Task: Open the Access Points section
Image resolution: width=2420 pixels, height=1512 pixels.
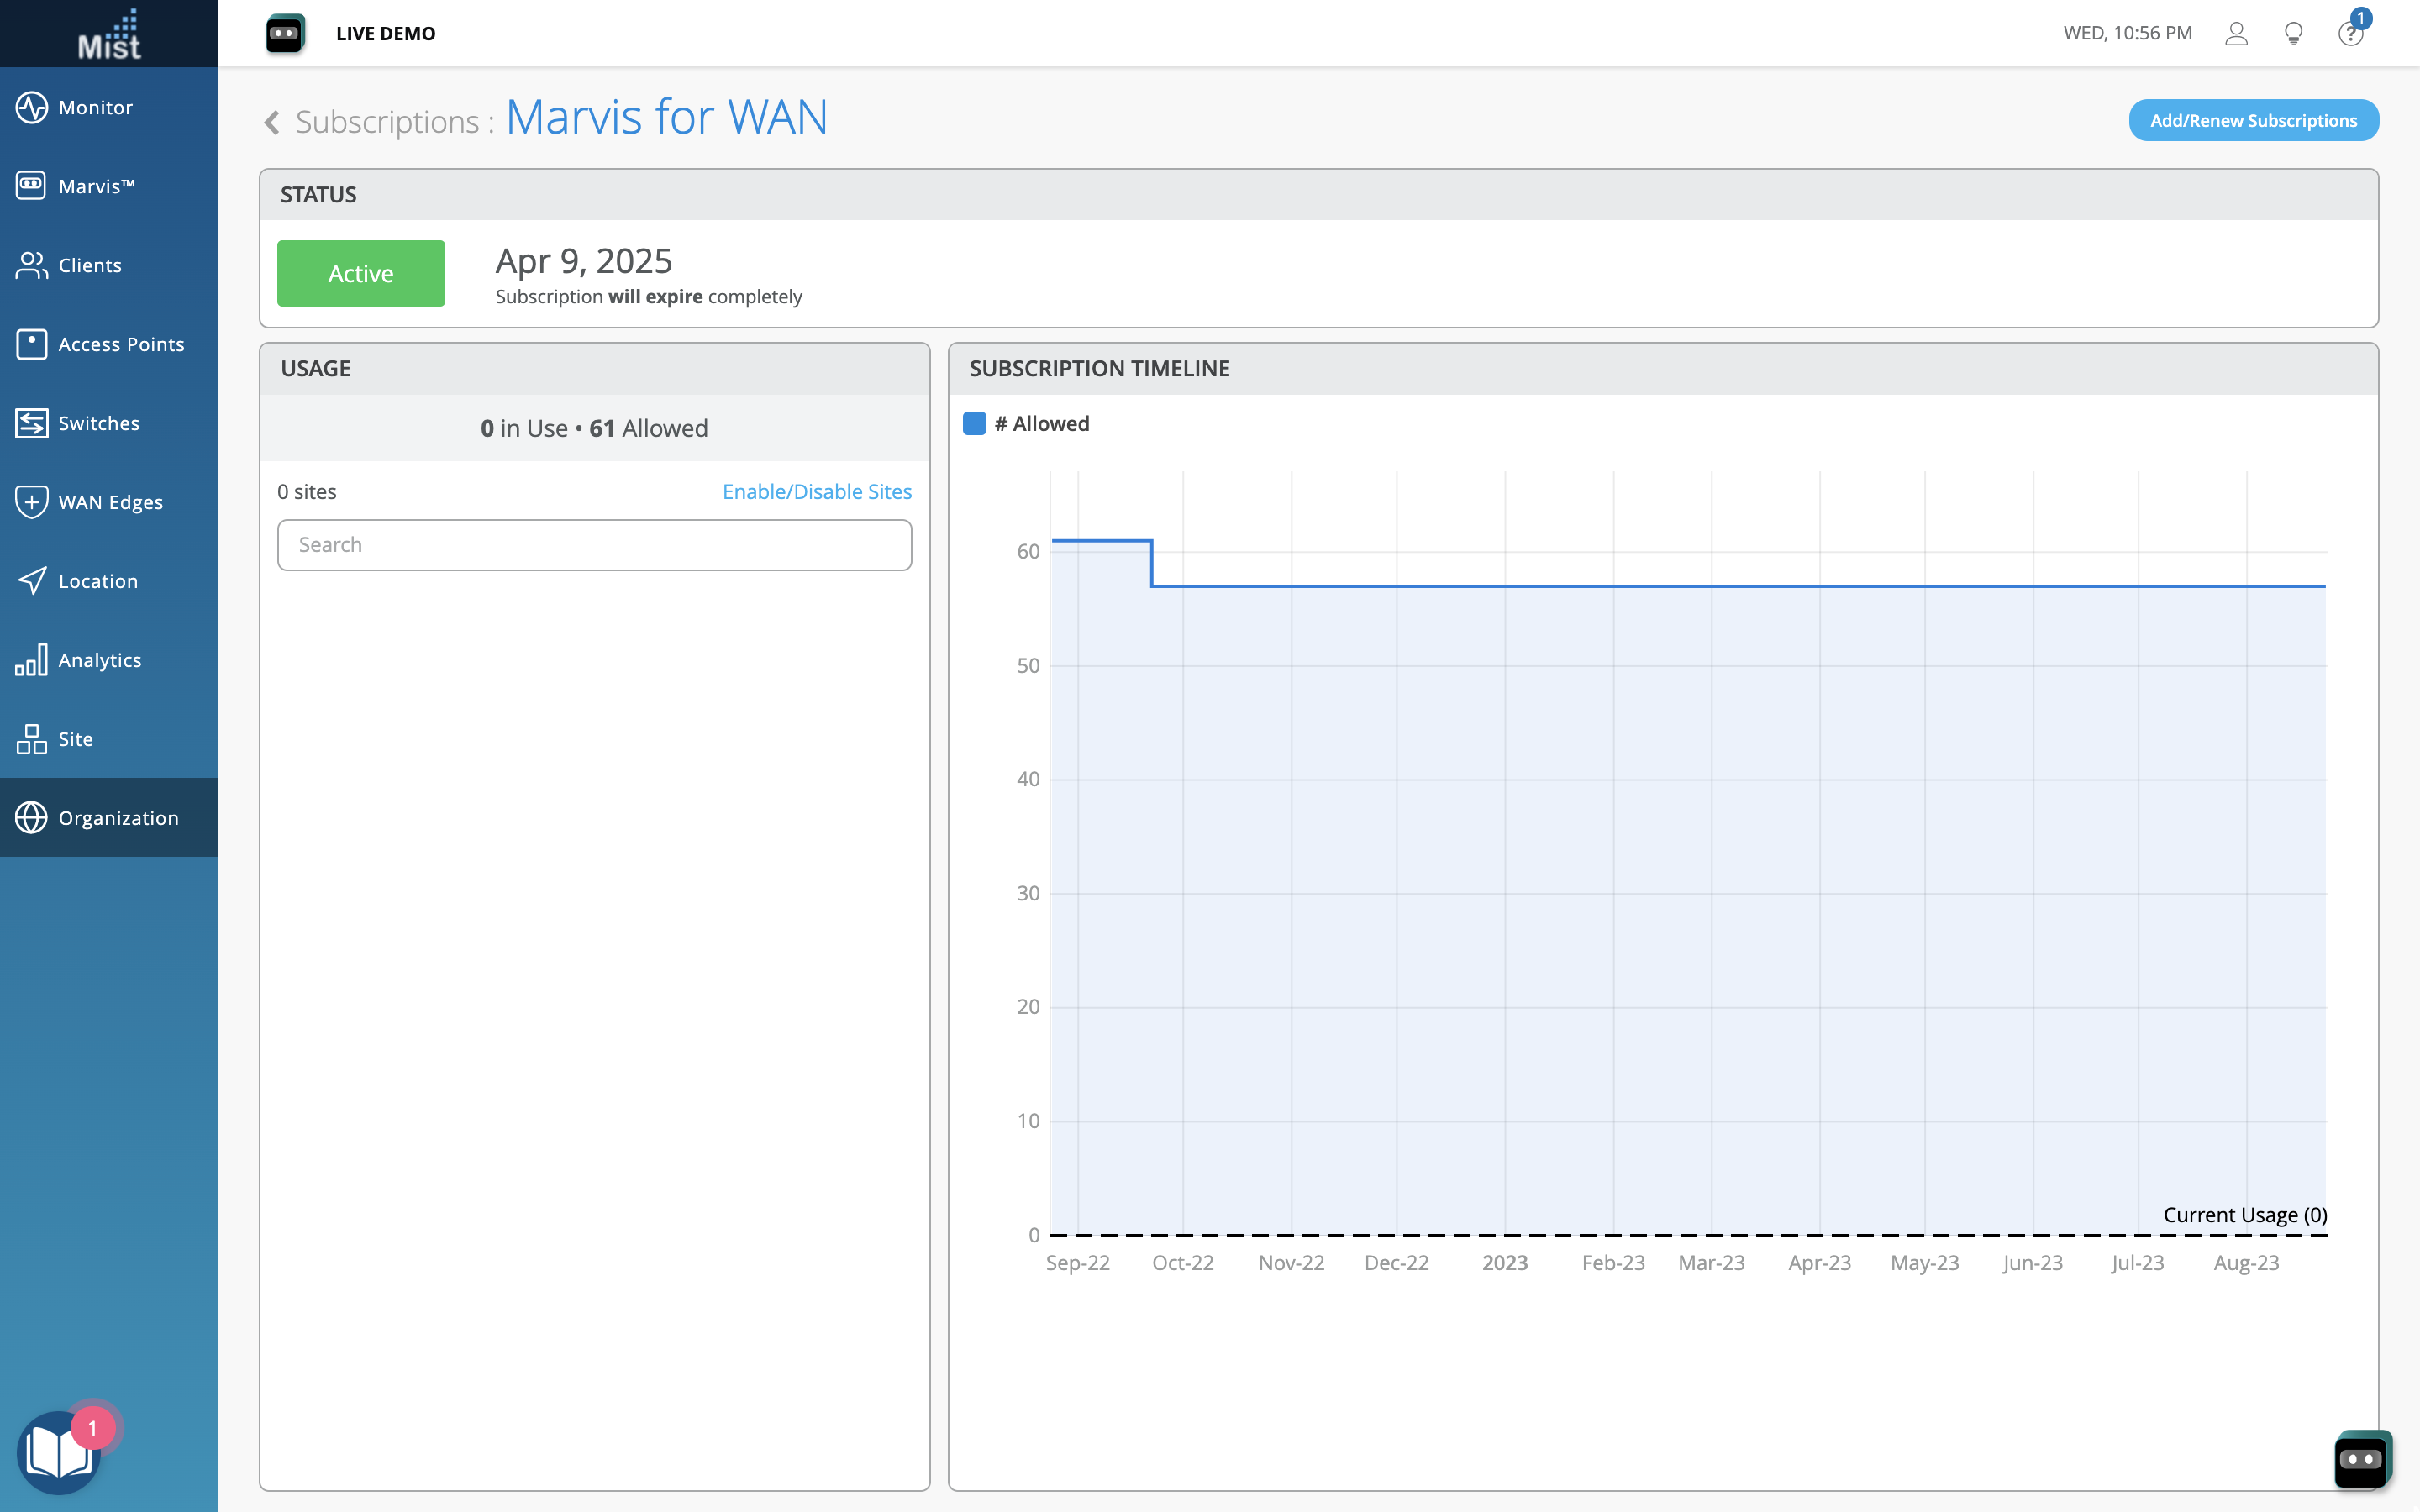Action: [120, 344]
